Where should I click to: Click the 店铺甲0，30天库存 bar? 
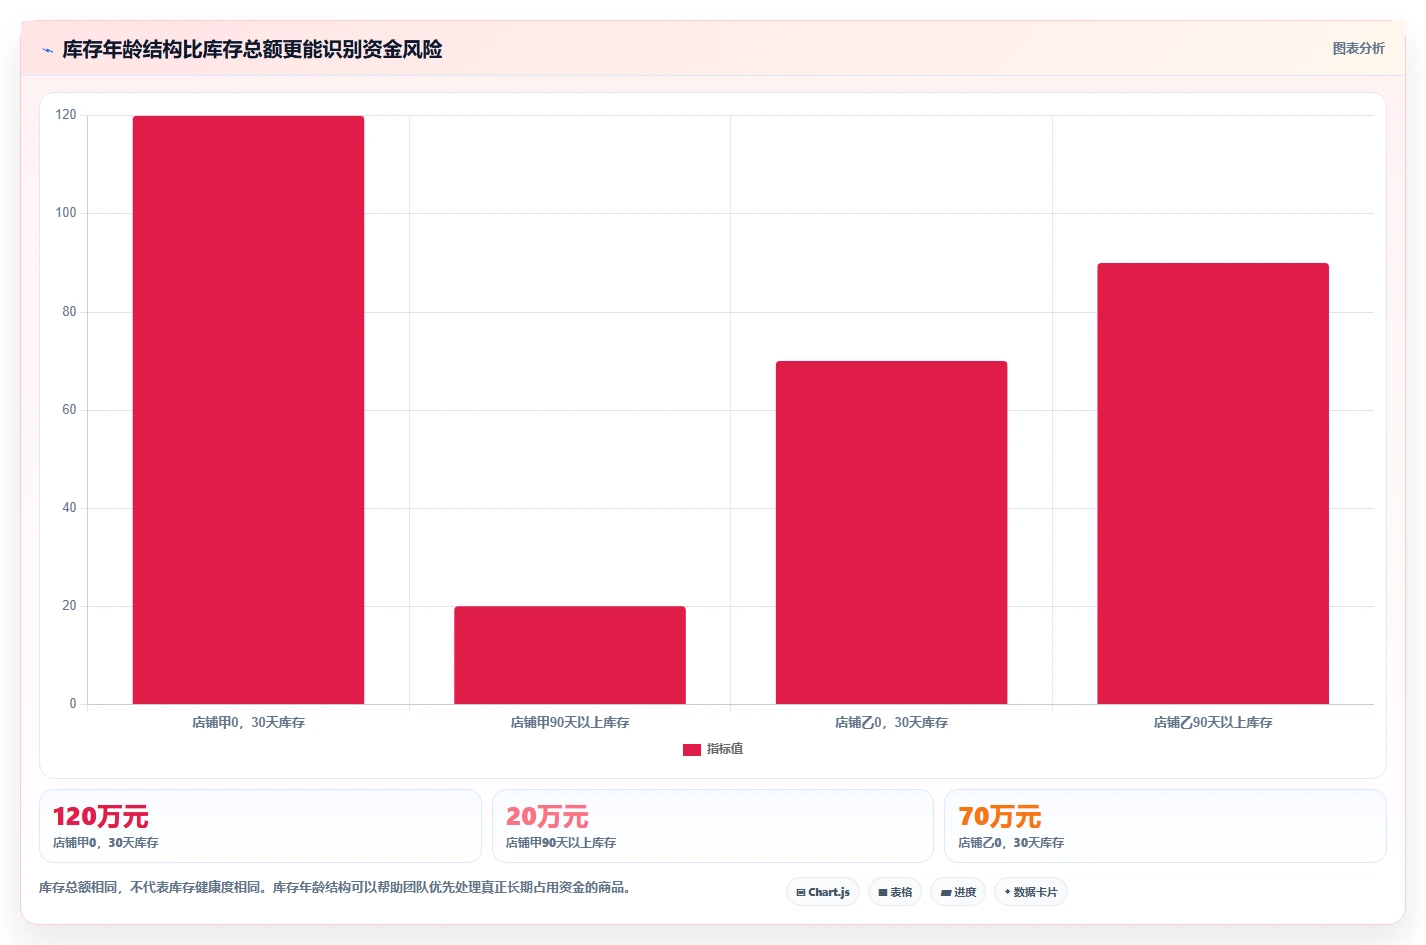point(248,410)
